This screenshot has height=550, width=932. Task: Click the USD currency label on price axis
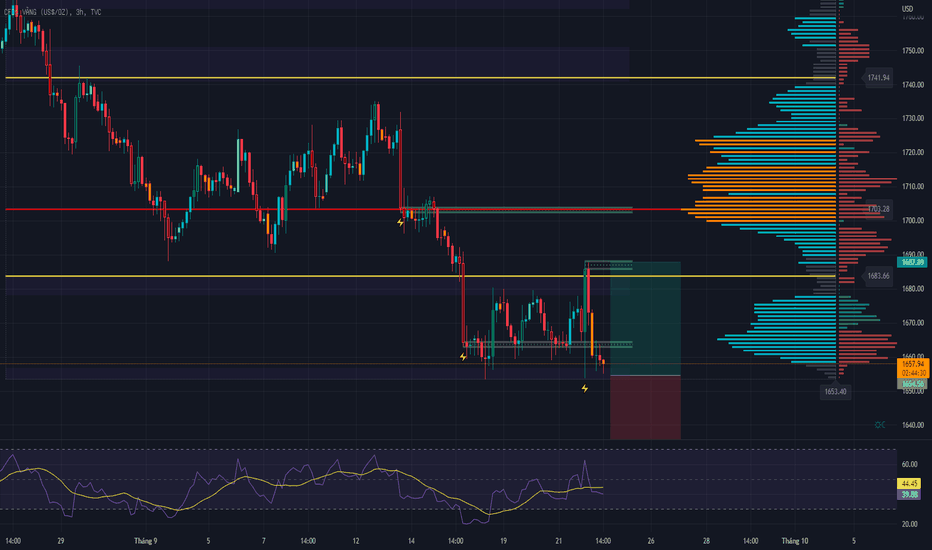907,9
